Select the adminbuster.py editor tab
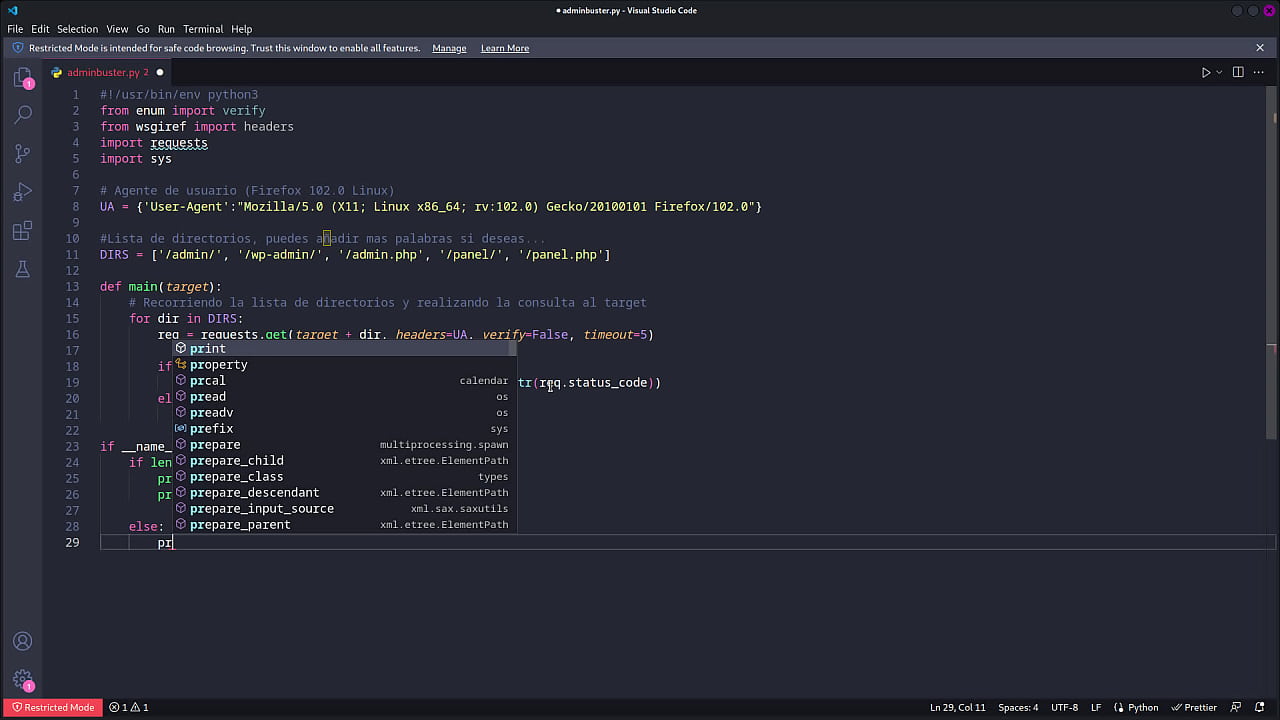 [x=103, y=72]
